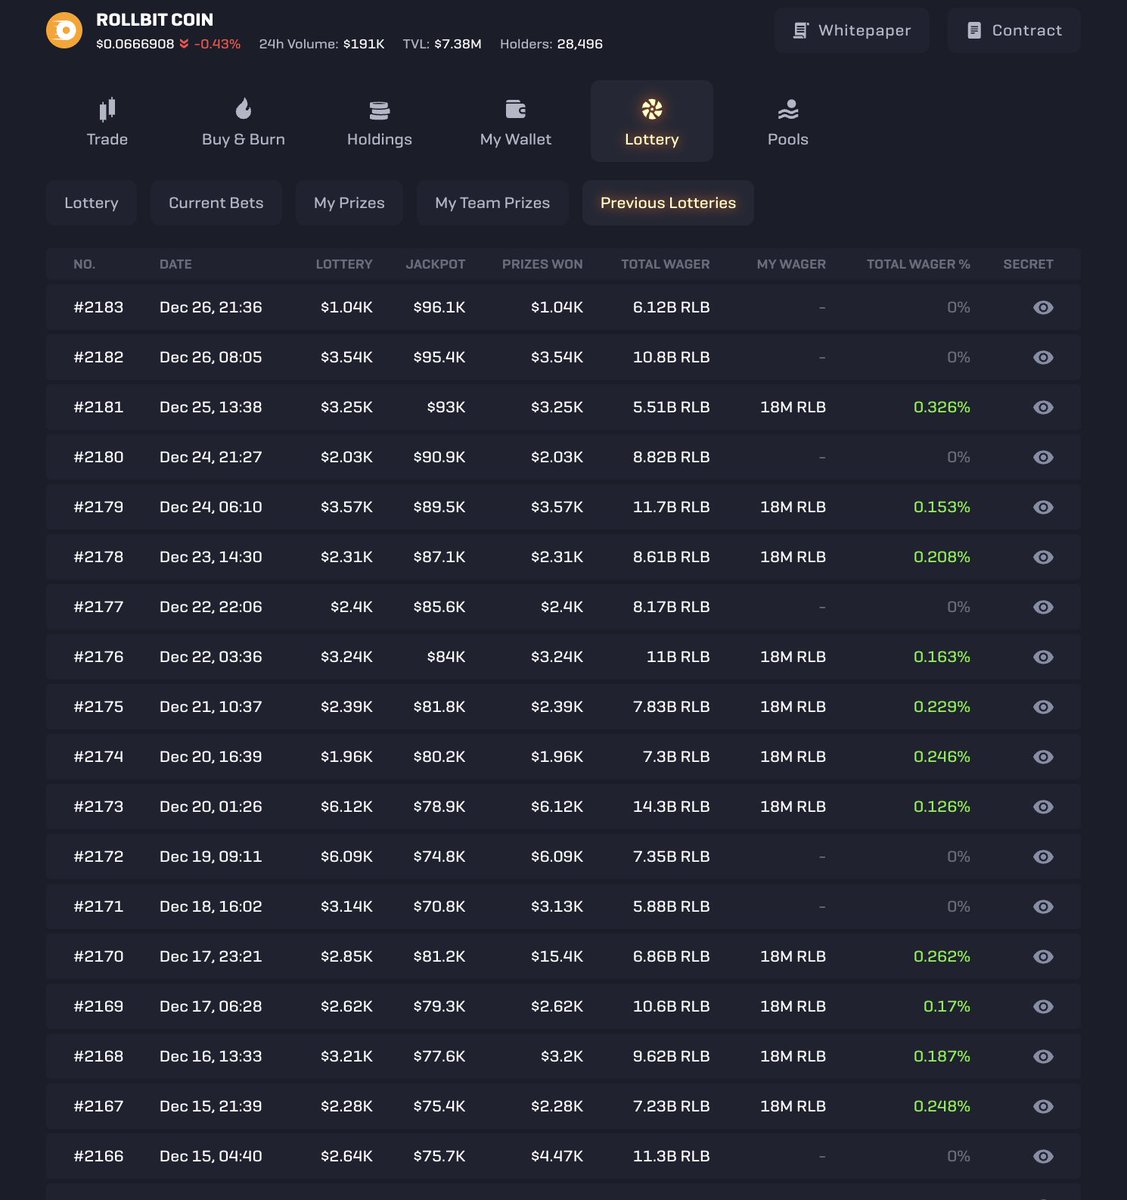The image size is (1127, 1200).
Task: Click the Holders 28,496 stat
Action: point(551,44)
